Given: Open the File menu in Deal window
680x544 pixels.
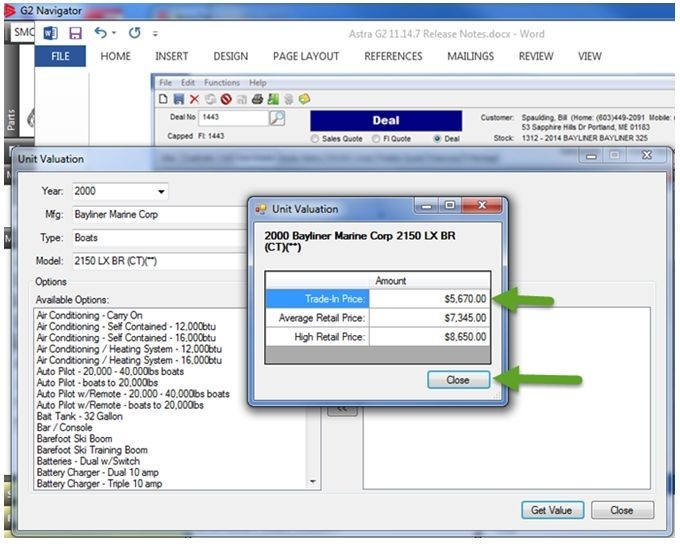Looking at the screenshot, I should coord(165,82).
